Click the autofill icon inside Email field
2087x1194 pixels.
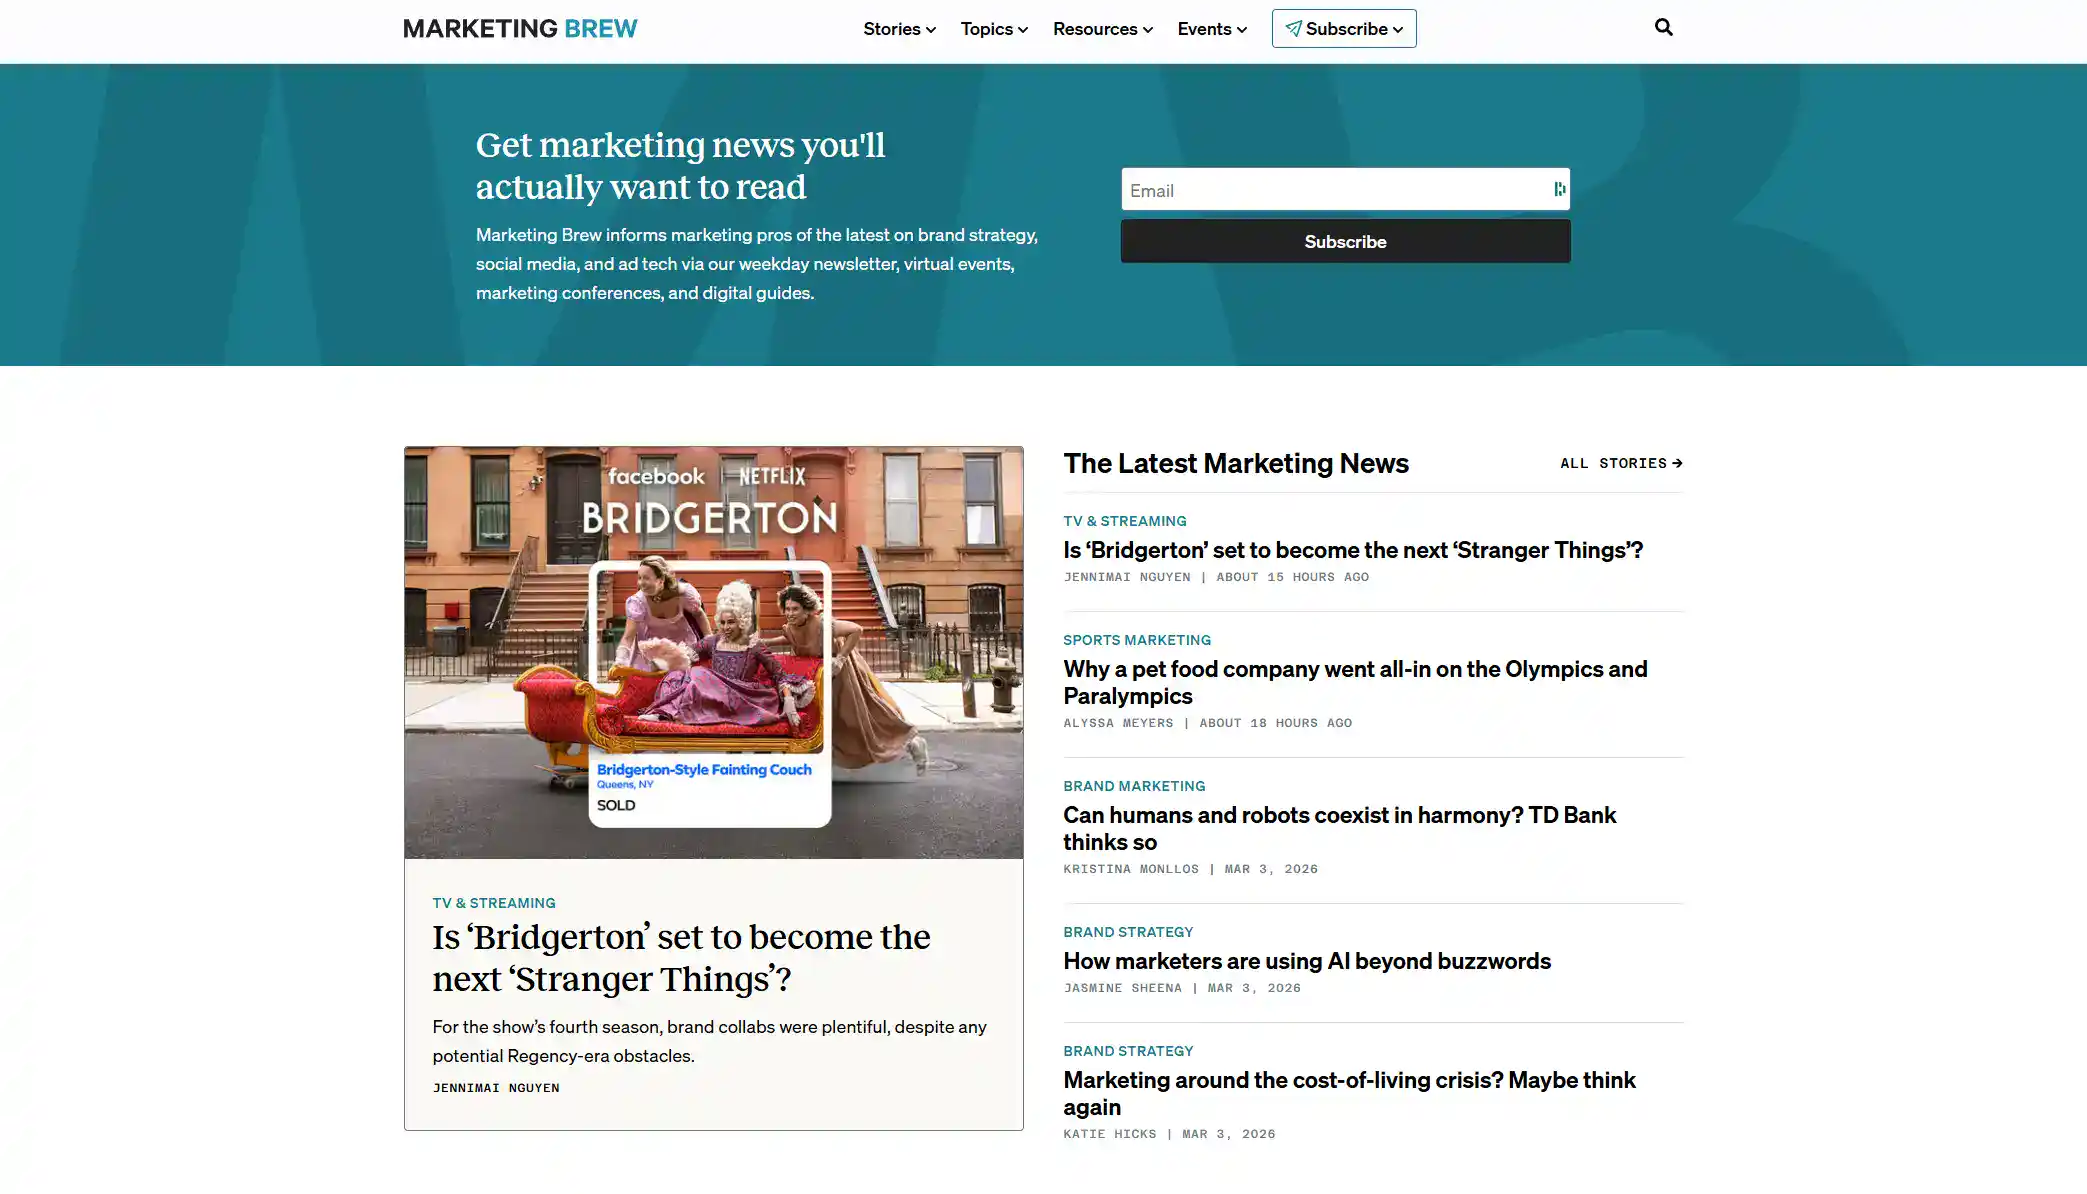1559,189
